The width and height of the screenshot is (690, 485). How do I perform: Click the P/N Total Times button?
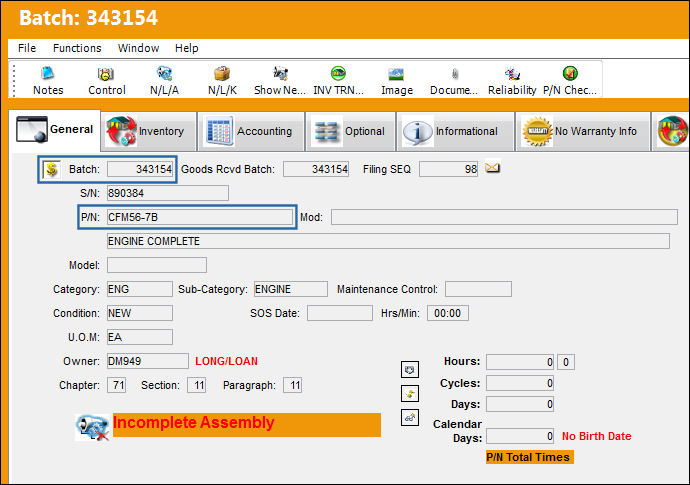point(529,457)
